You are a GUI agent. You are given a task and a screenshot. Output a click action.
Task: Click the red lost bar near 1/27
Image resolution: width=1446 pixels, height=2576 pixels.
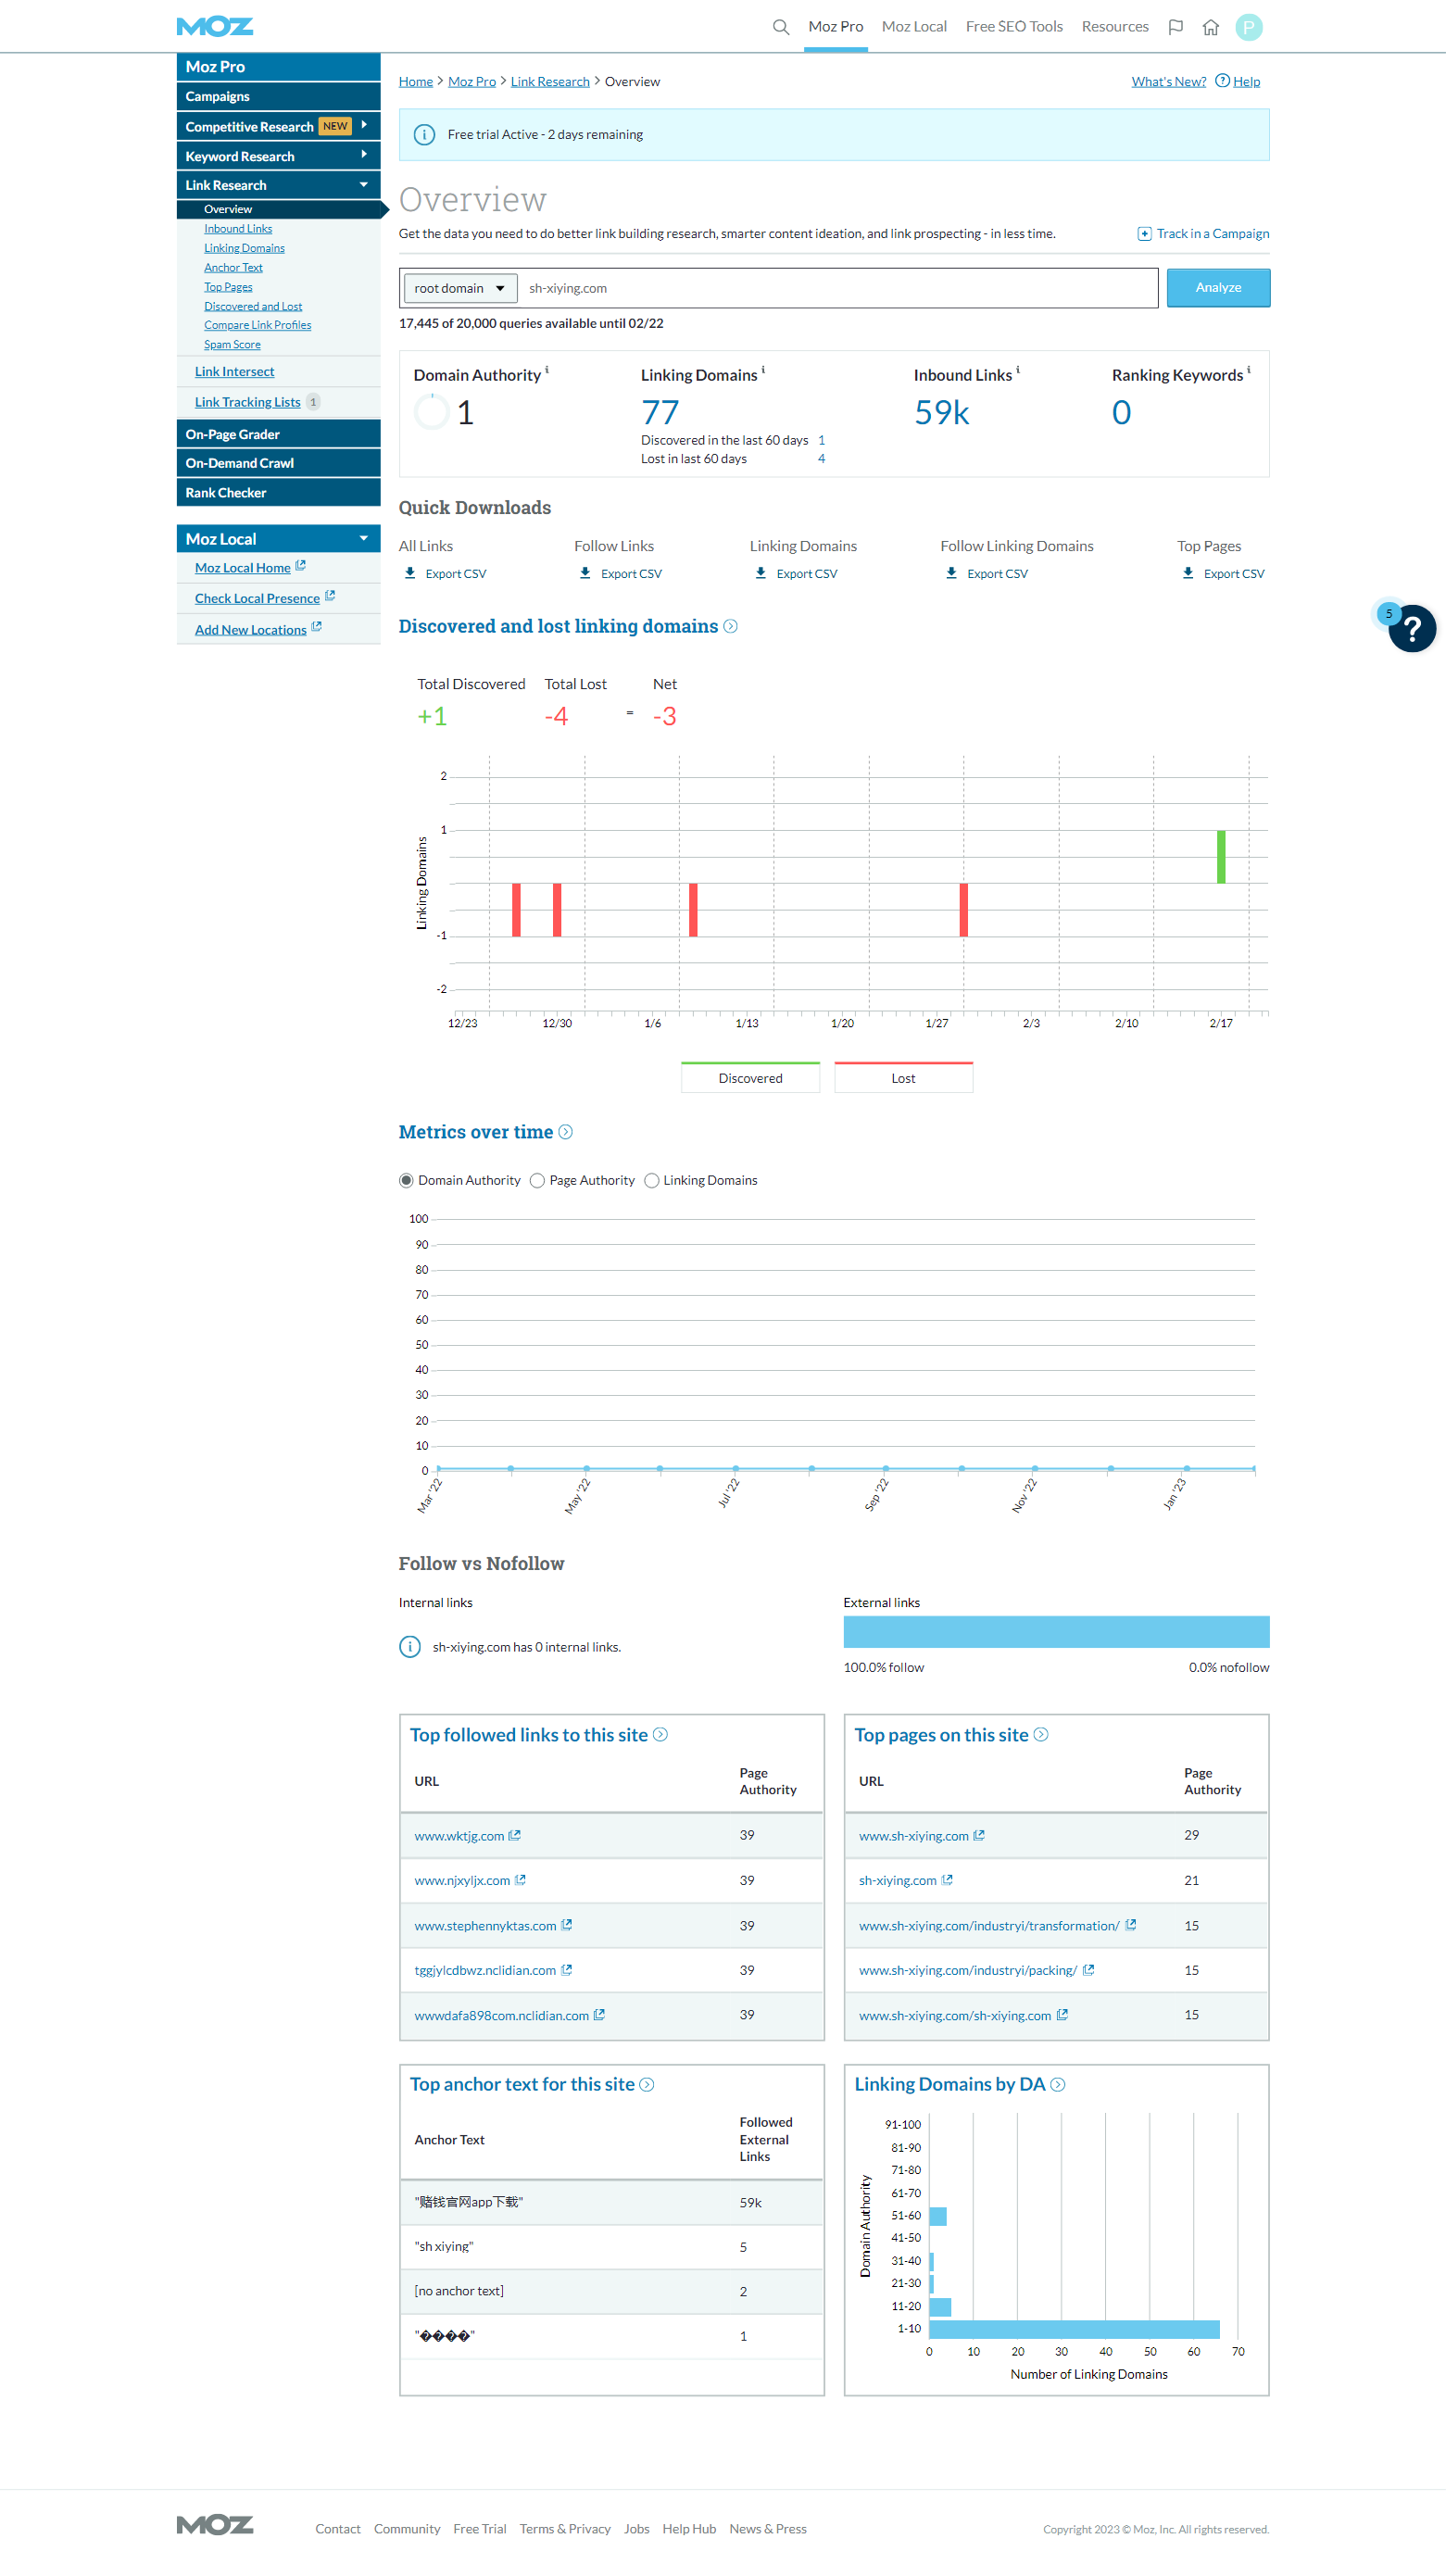point(963,910)
